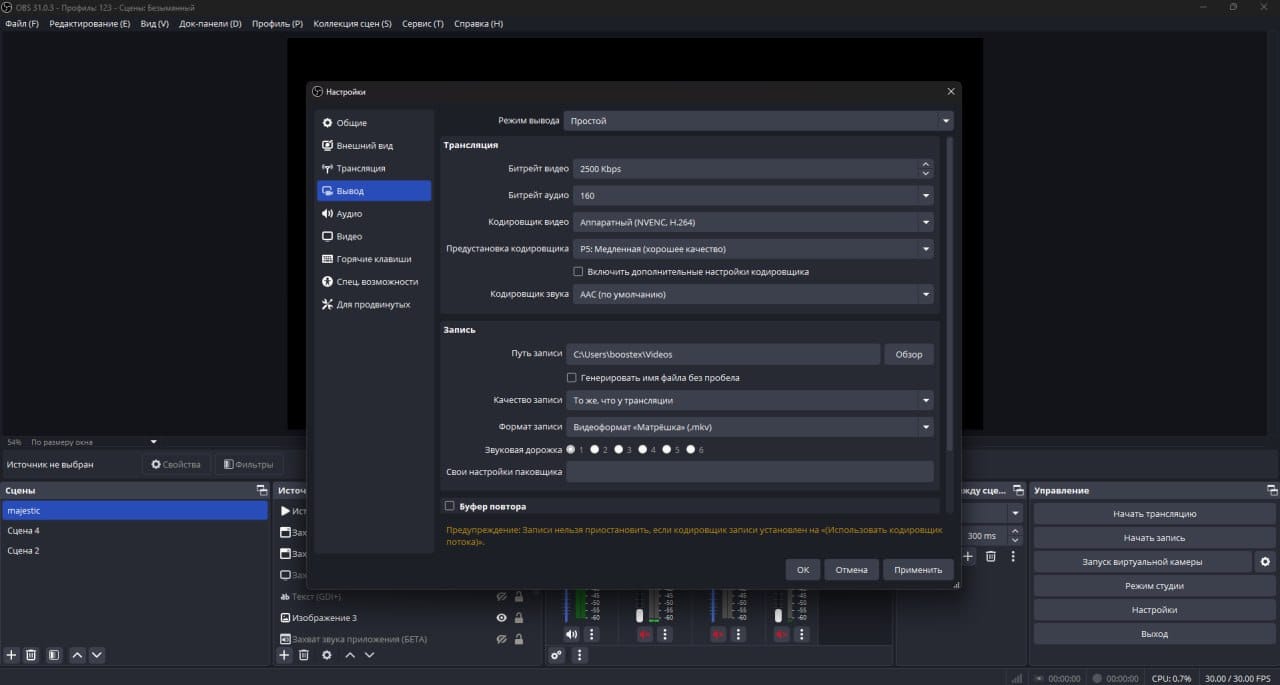Move the source up in the sources toolbar
This screenshot has height=685, width=1280.
(350, 655)
